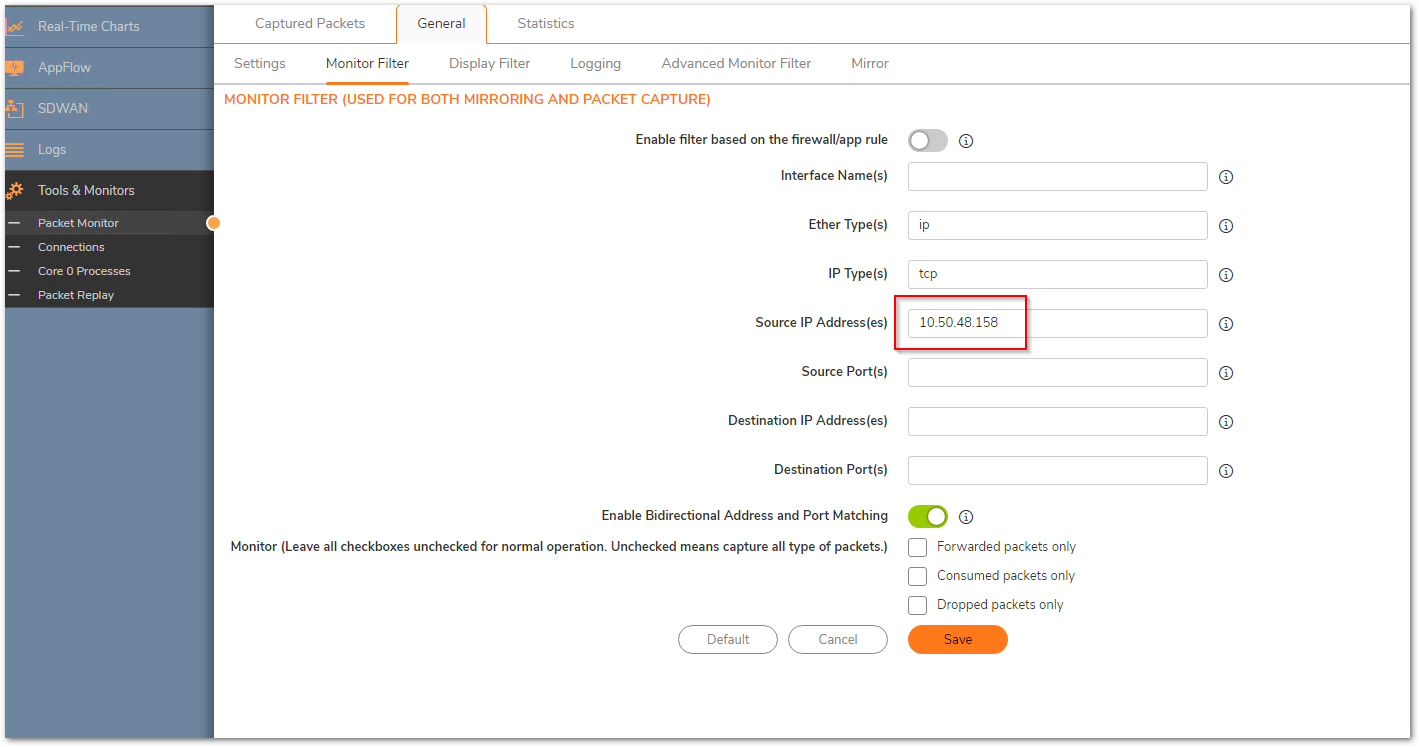Open the Real-Time Charts icon in sidebar
1419x747 pixels.
[14, 26]
